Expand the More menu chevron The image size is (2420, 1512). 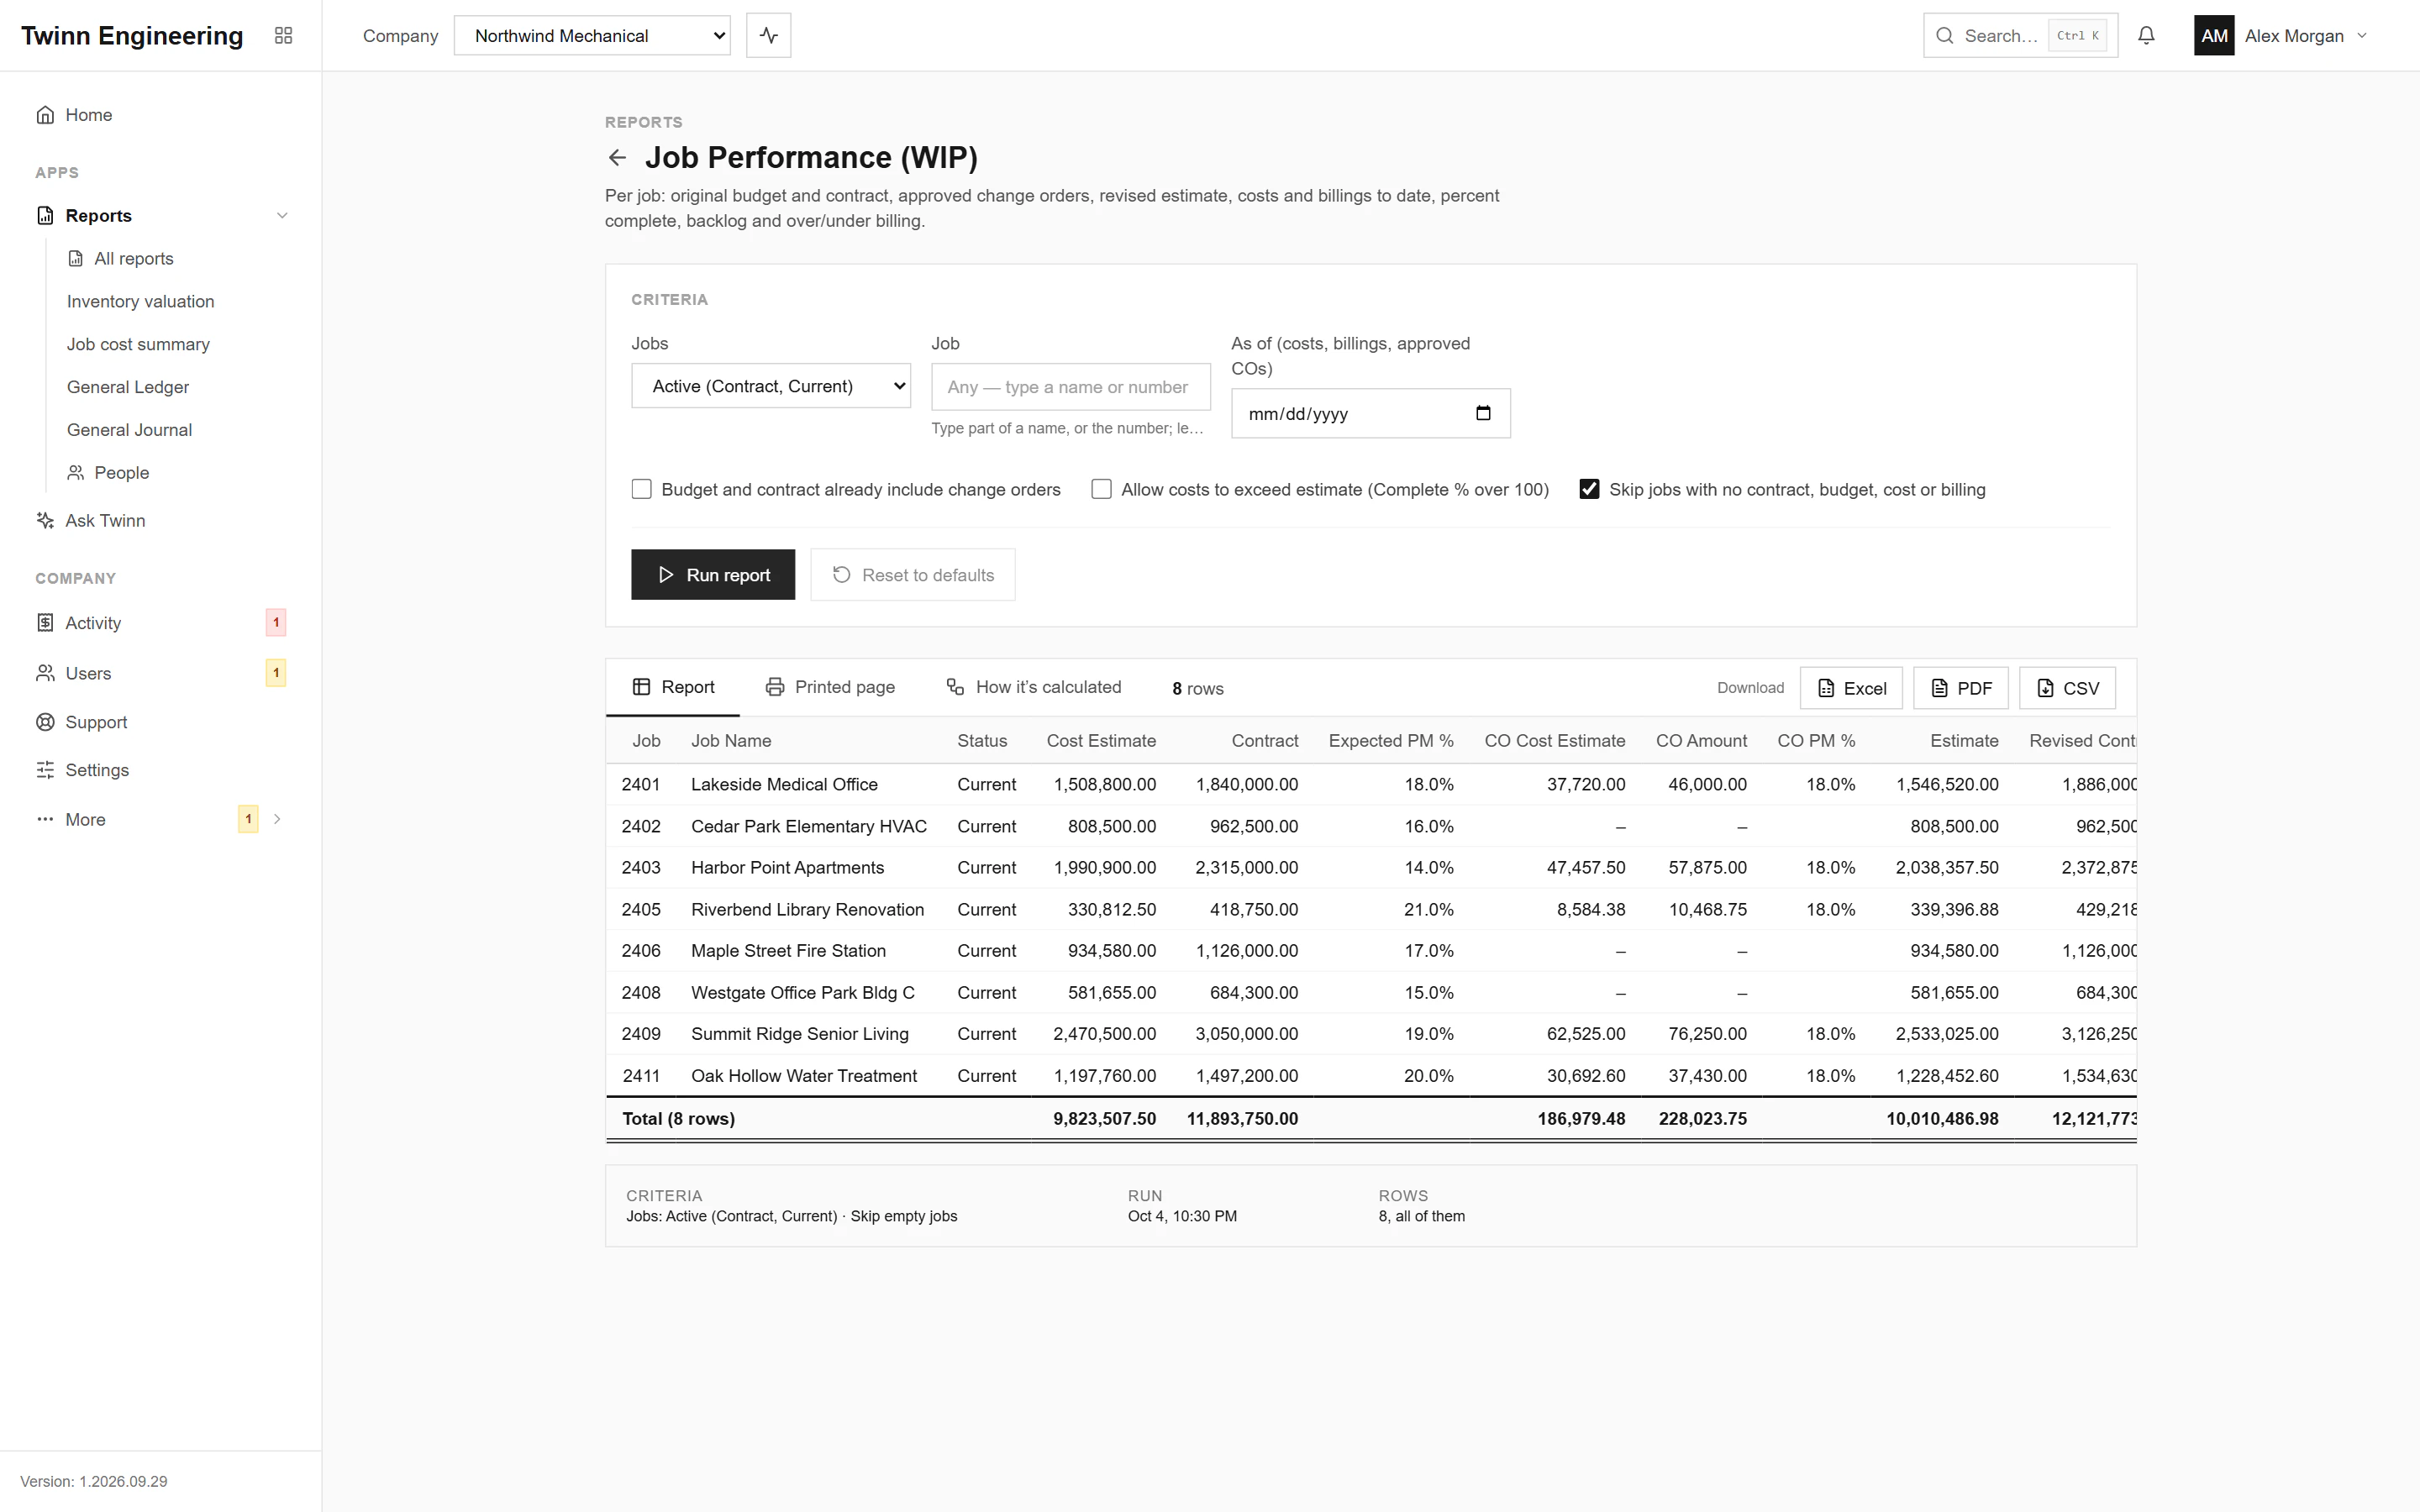coord(277,819)
